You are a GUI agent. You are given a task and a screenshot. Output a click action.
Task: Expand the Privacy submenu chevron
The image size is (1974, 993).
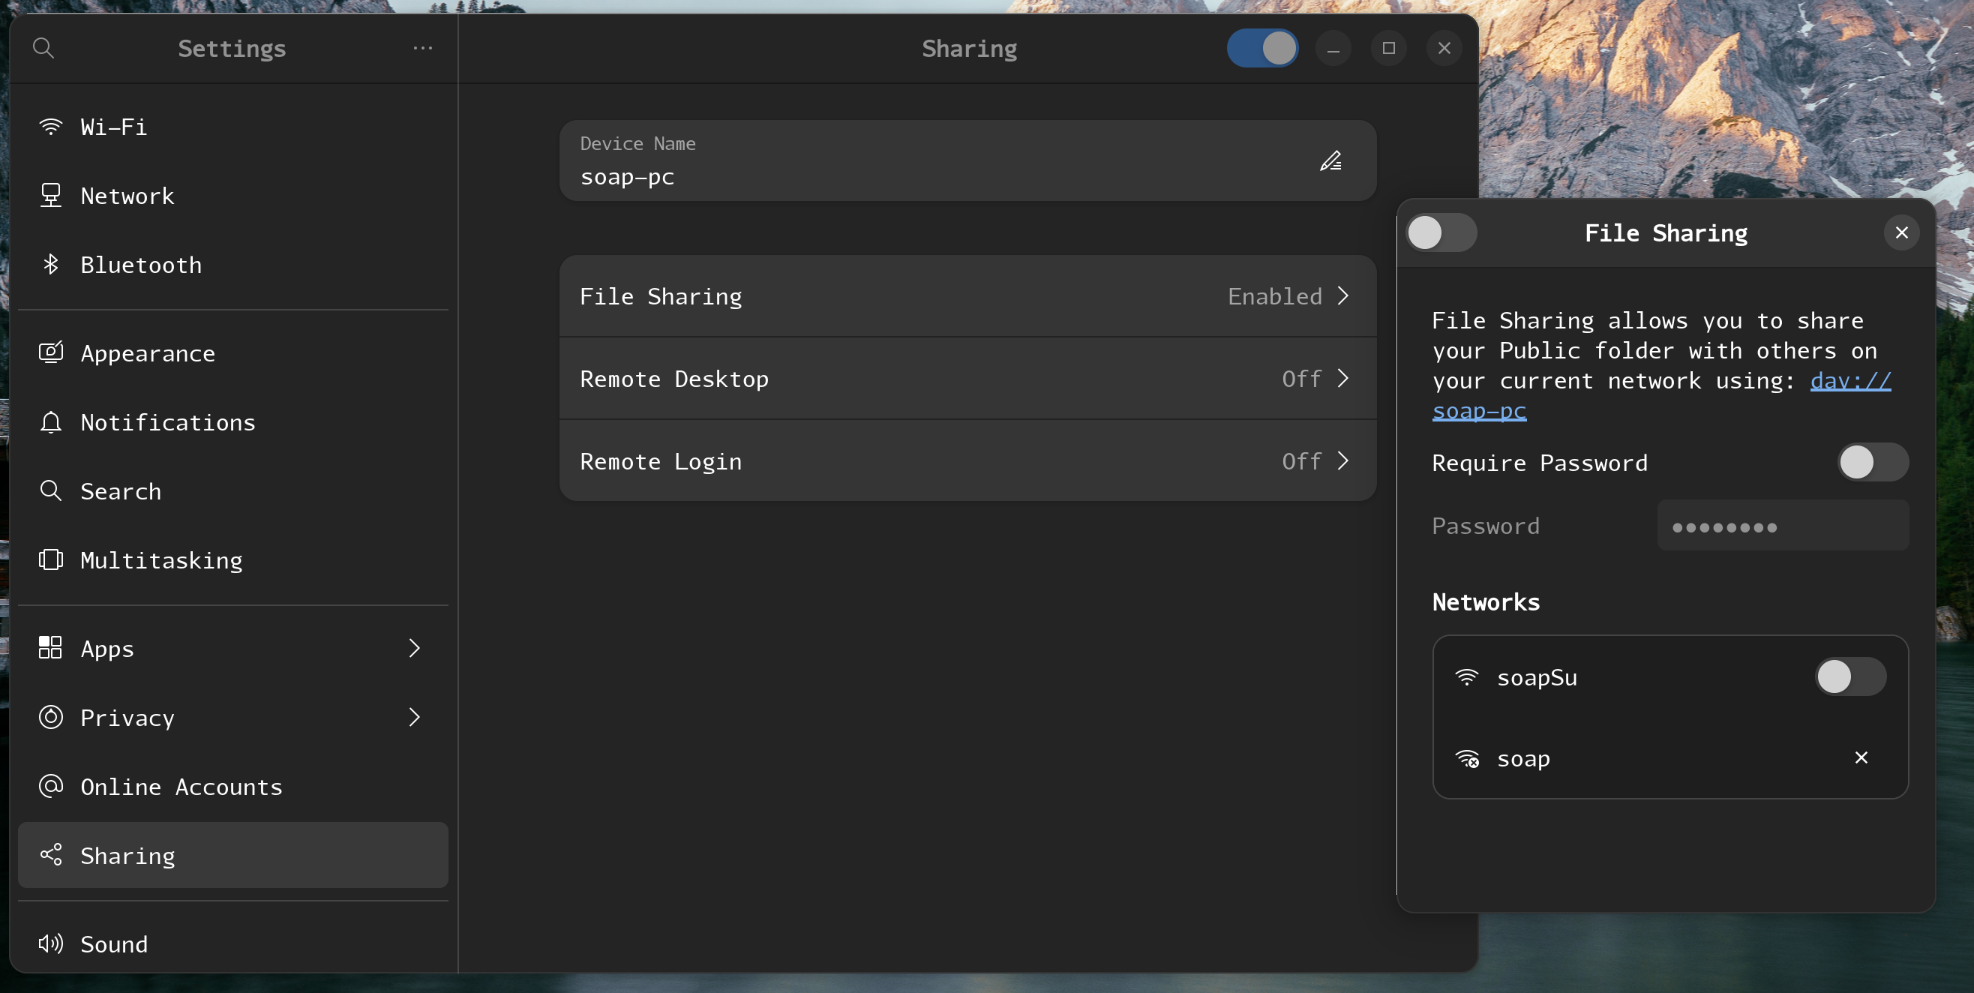414,717
